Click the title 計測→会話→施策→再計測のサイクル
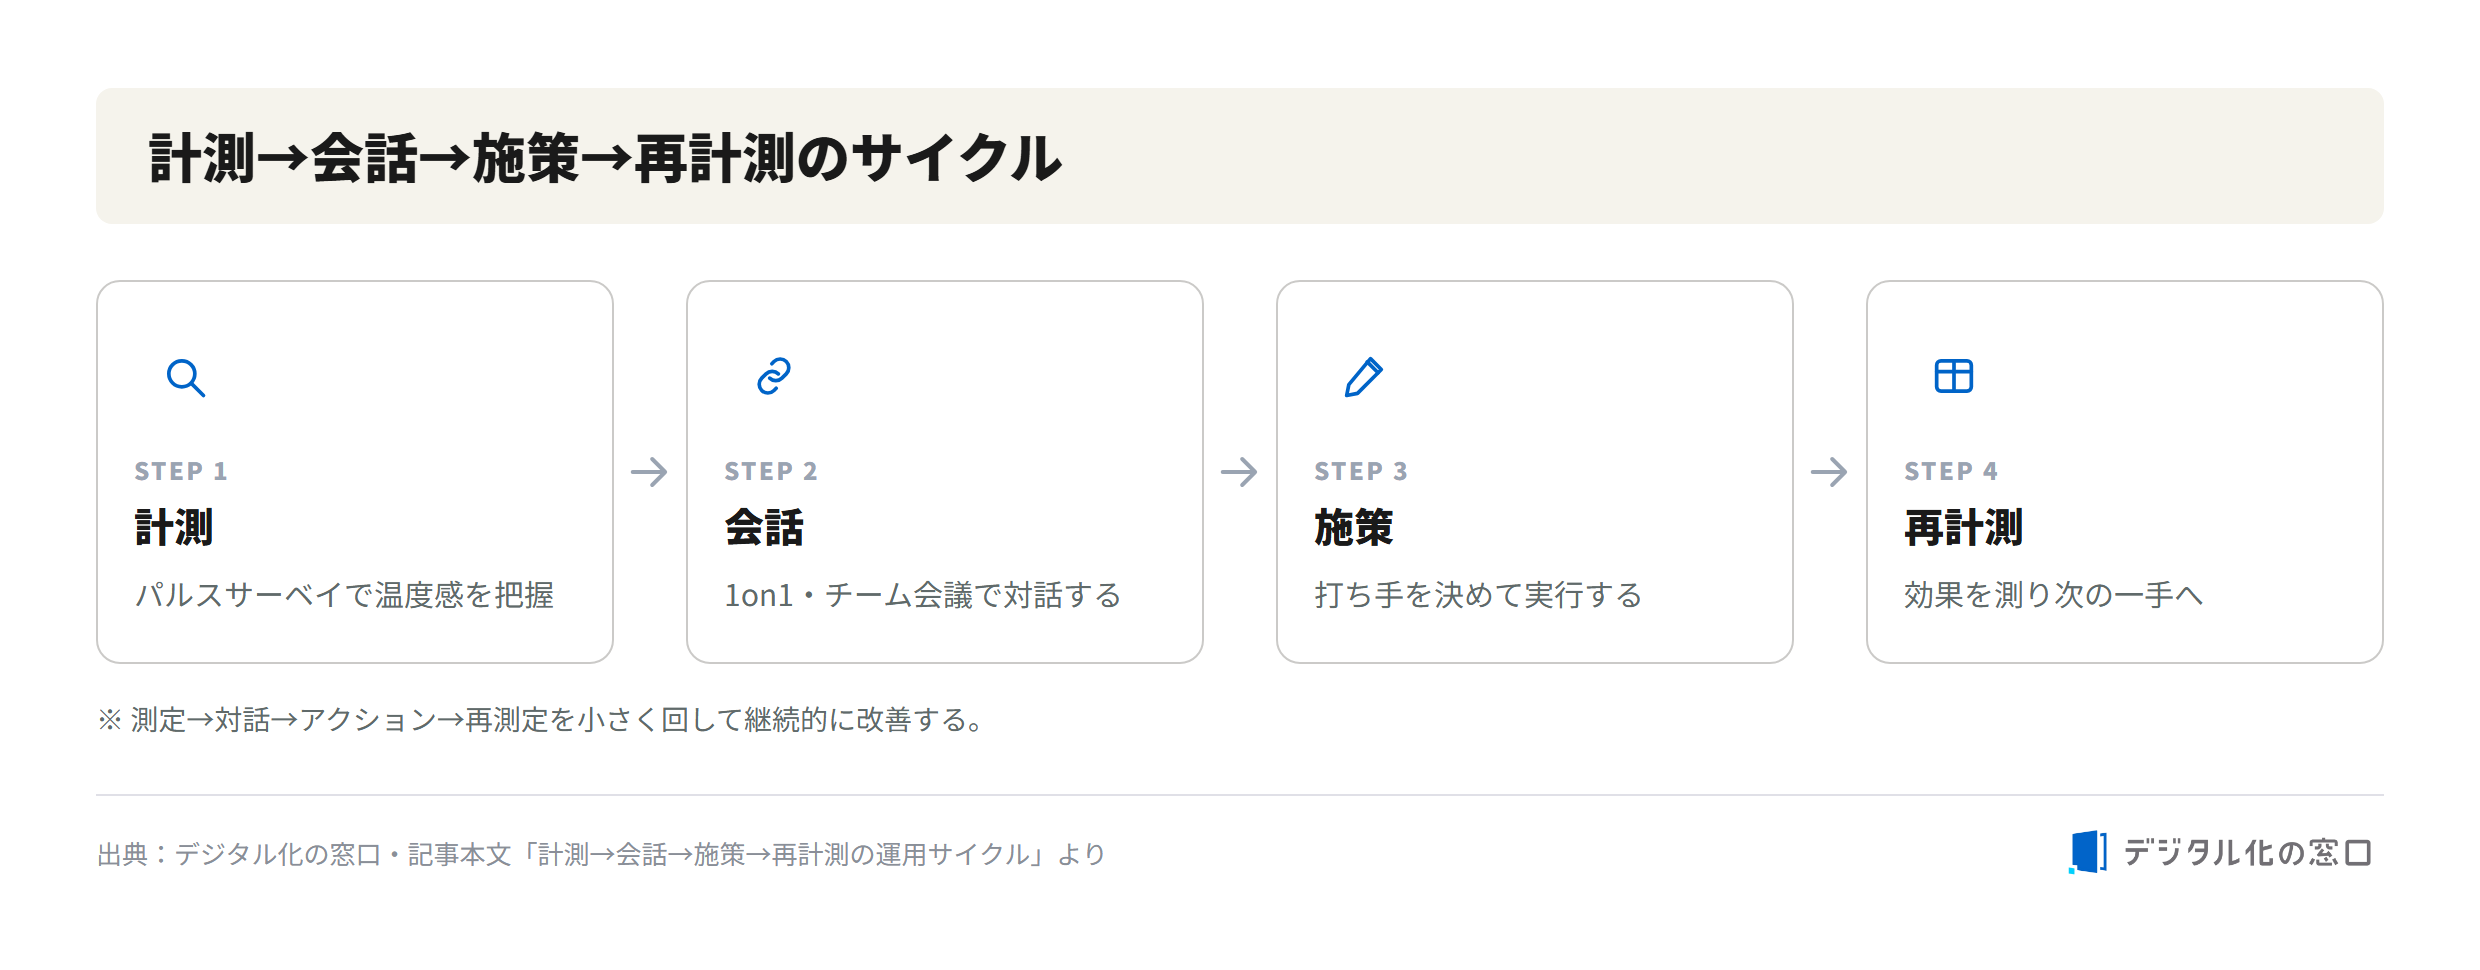Image resolution: width=2480 pixels, height=970 pixels. tap(605, 158)
